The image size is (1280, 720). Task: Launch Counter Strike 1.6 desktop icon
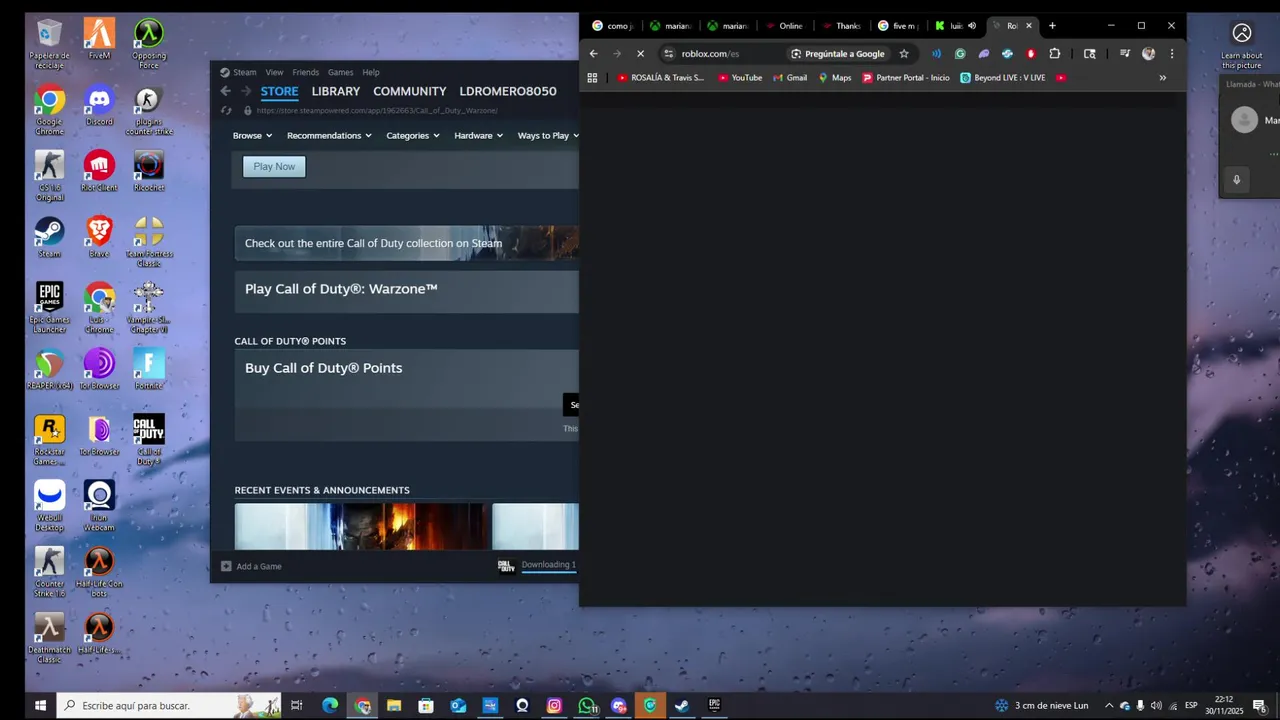click(x=49, y=571)
